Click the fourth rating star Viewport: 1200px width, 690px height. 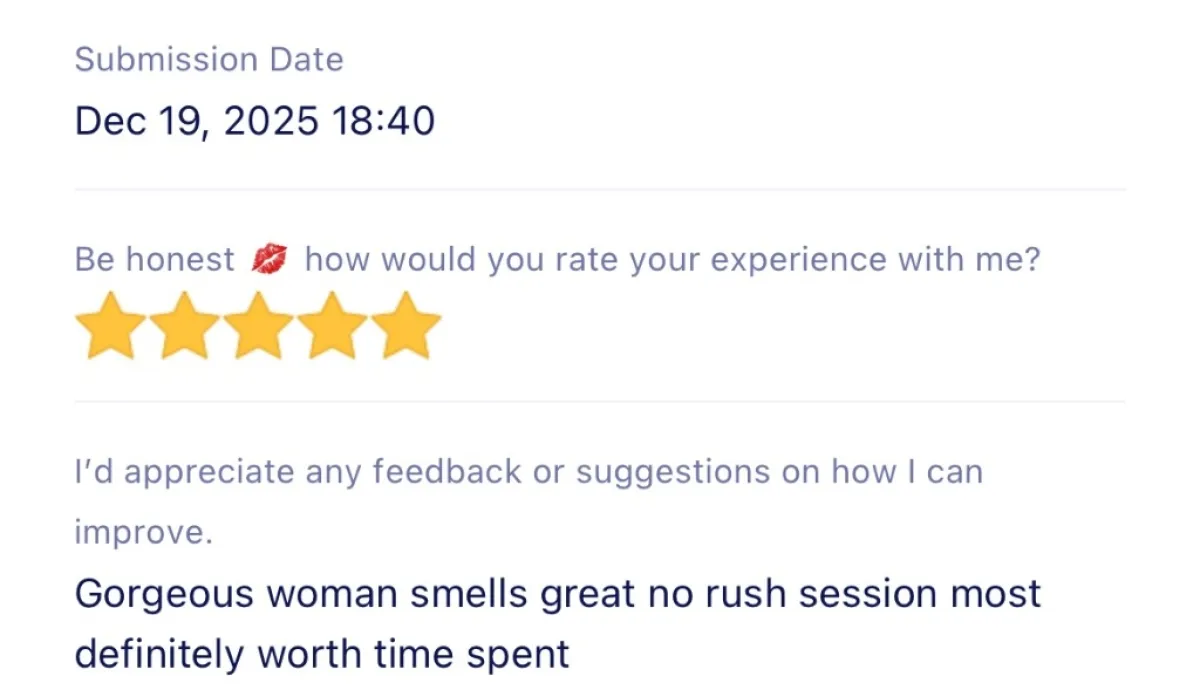tap(333, 326)
